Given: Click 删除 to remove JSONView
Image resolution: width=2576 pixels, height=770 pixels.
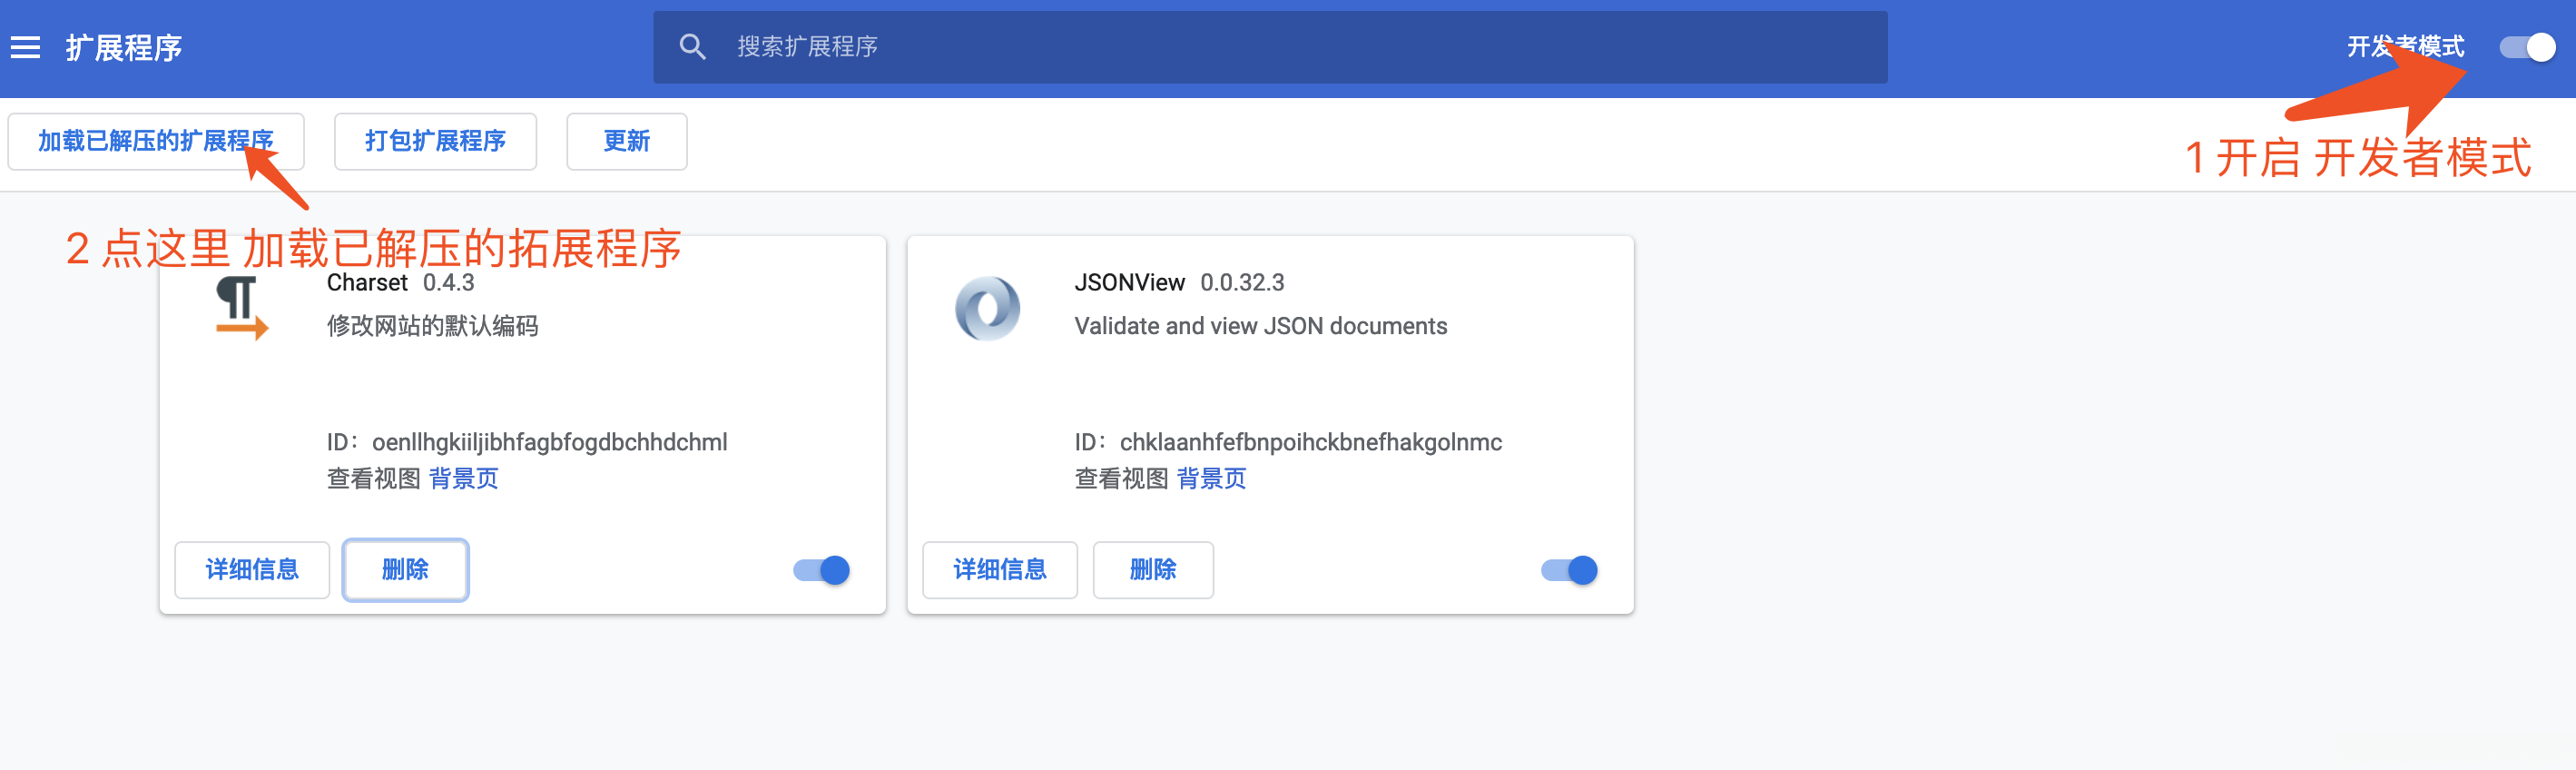Looking at the screenshot, I should click(x=1153, y=570).
